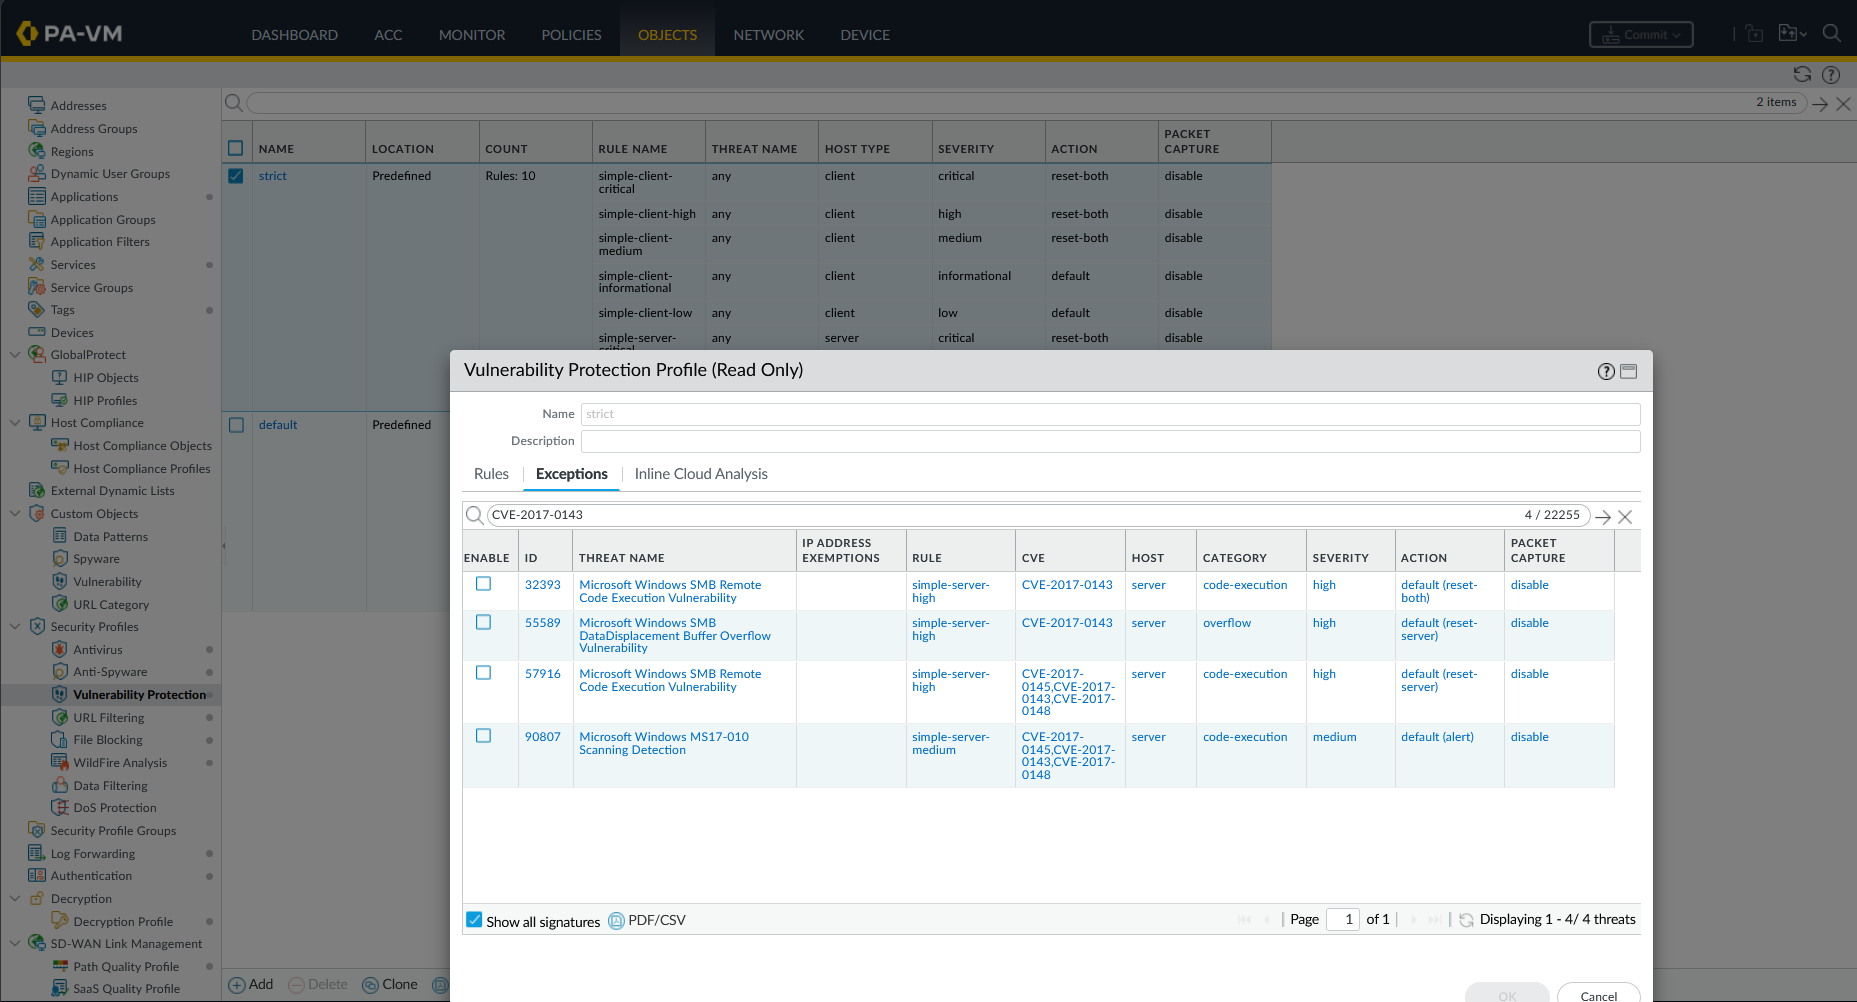Open the configuration save dropdown icon

1792,34
